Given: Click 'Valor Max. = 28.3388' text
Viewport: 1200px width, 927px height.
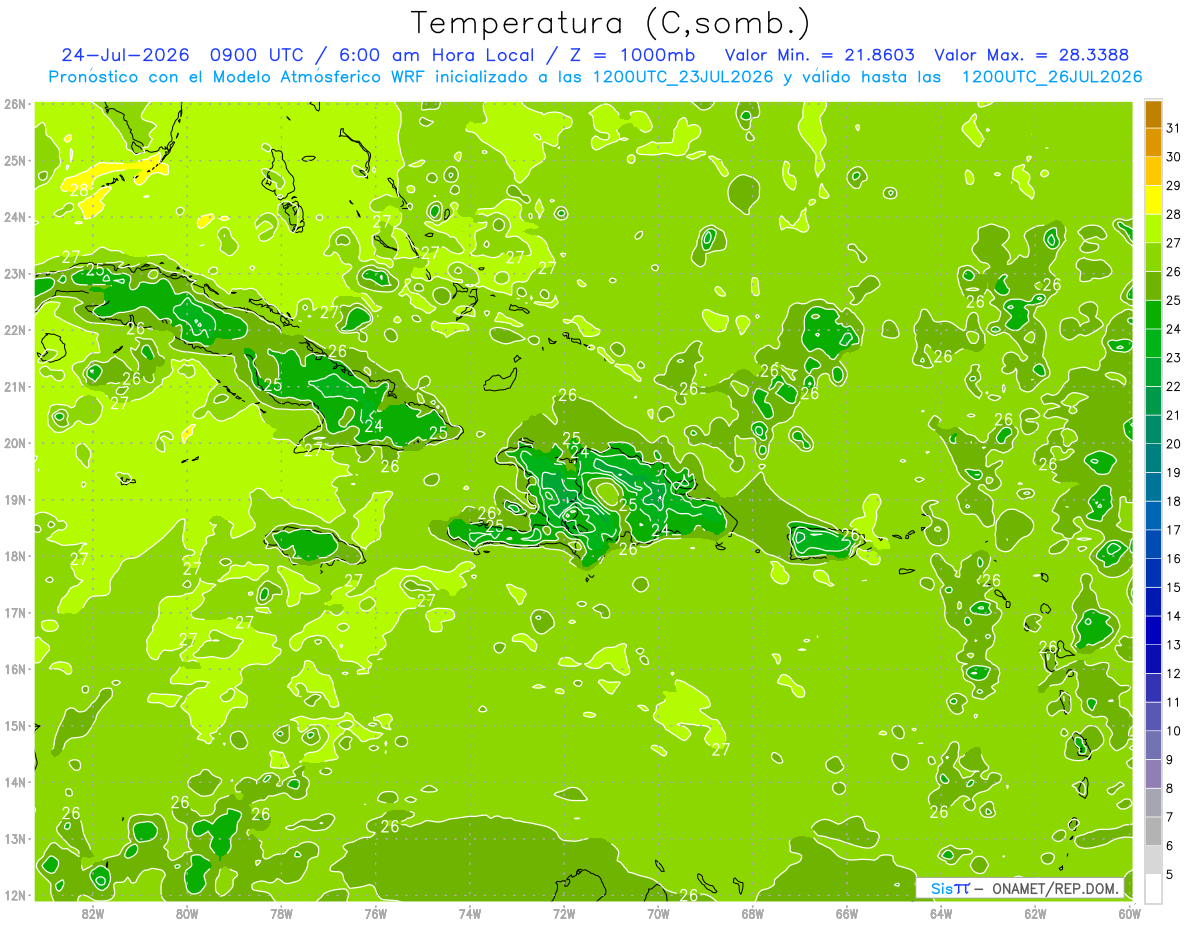Looking at the screenshot, I should [x=1030, y=54].
